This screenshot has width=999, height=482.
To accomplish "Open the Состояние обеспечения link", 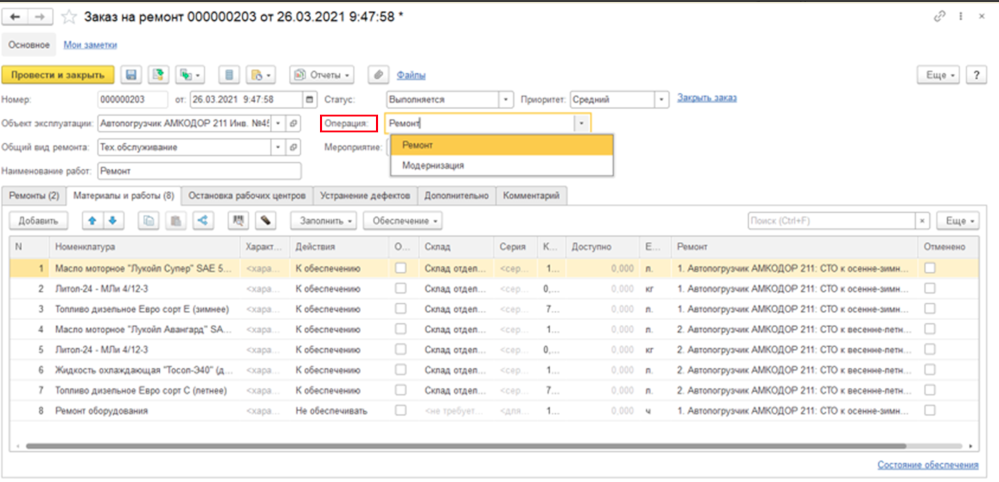I will [x=928, y=465].
